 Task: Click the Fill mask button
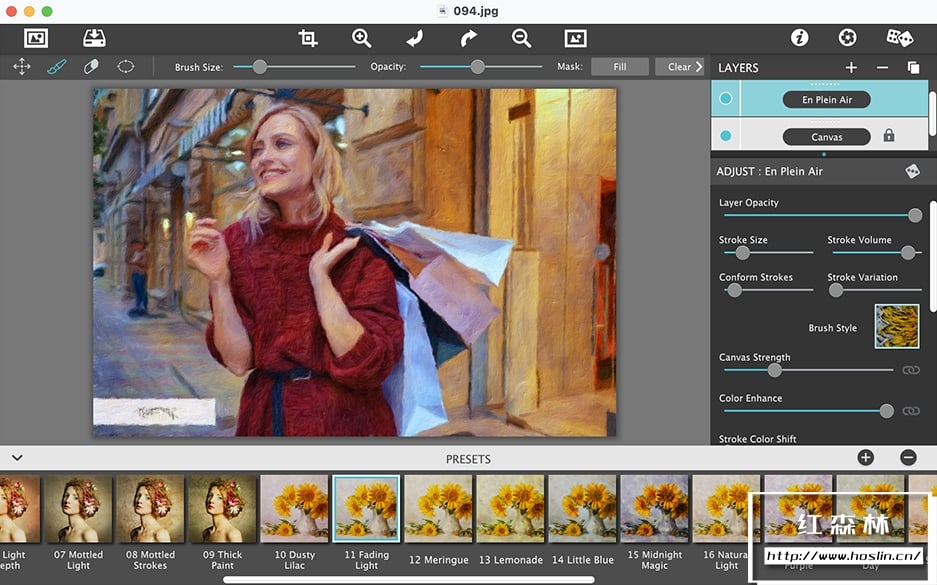(x=619, y=67)
